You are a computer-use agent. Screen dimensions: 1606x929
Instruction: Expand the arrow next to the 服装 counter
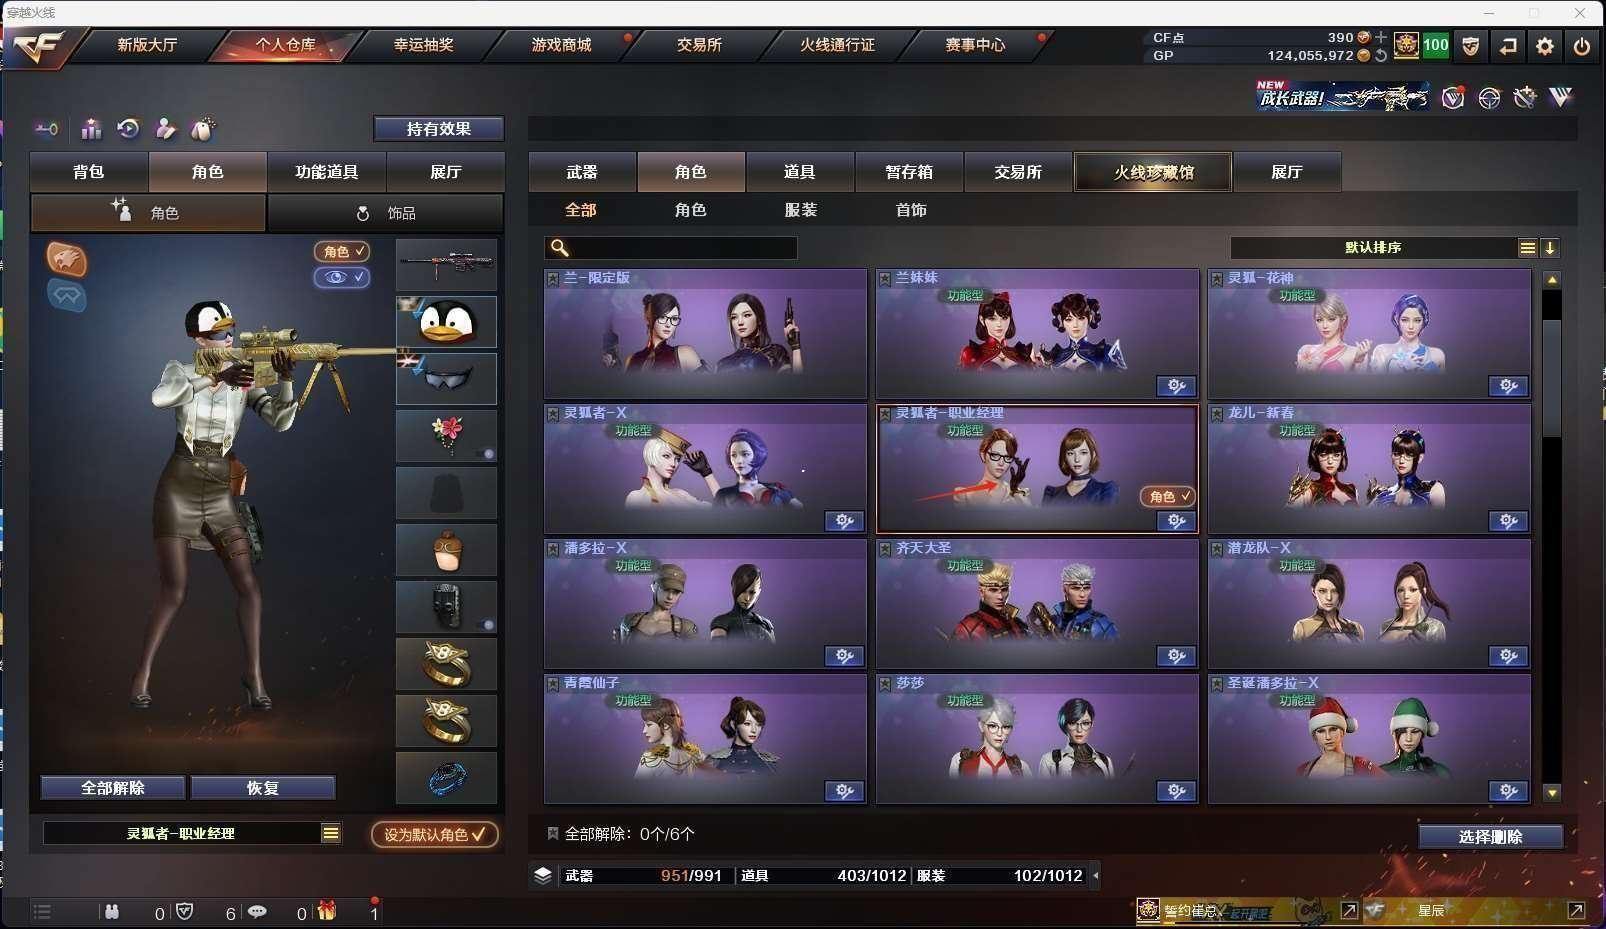pyautogui.click(x=1096, y=875)
